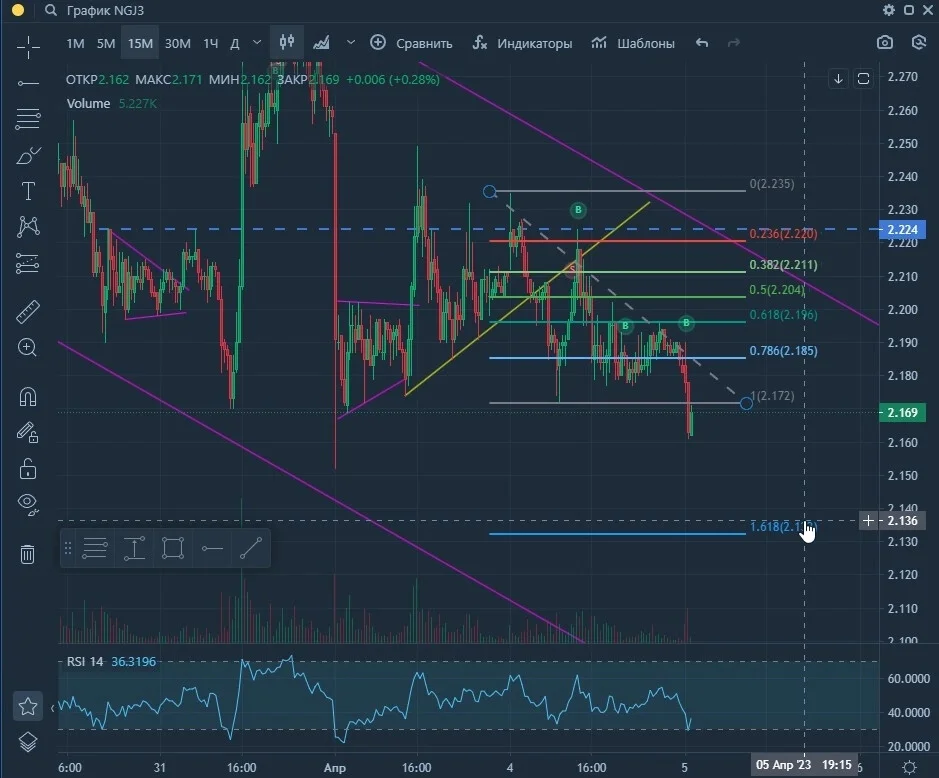Viewport: 939px width, 778px height.
Task: Open the object layers tree
Action: click(x=28, y=742)
